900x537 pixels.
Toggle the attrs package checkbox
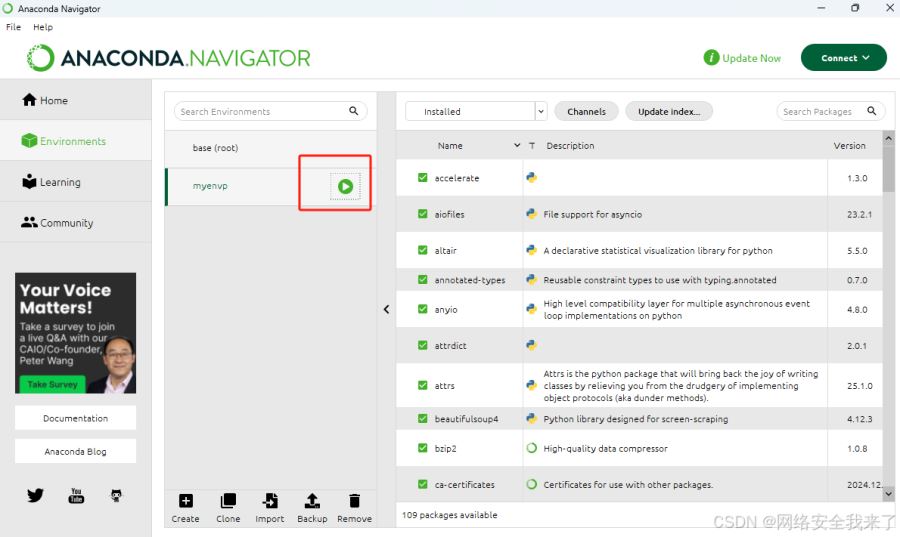point(422,386)
